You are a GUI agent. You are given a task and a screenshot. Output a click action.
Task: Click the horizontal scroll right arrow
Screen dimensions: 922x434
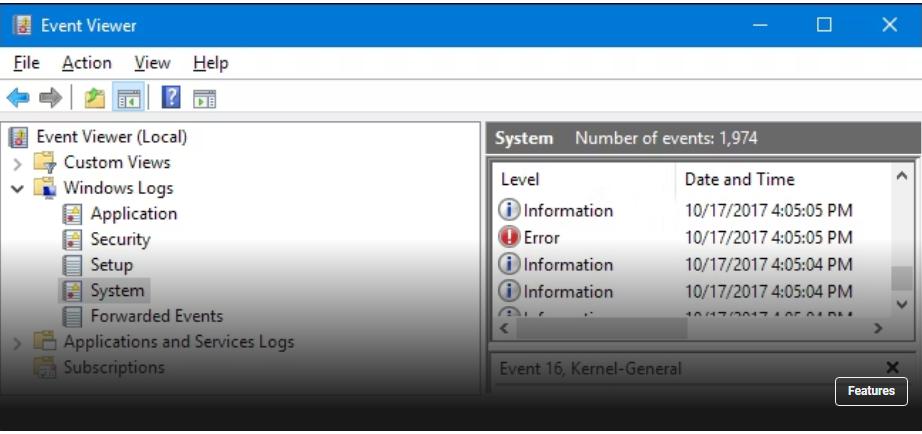[878, 328]
